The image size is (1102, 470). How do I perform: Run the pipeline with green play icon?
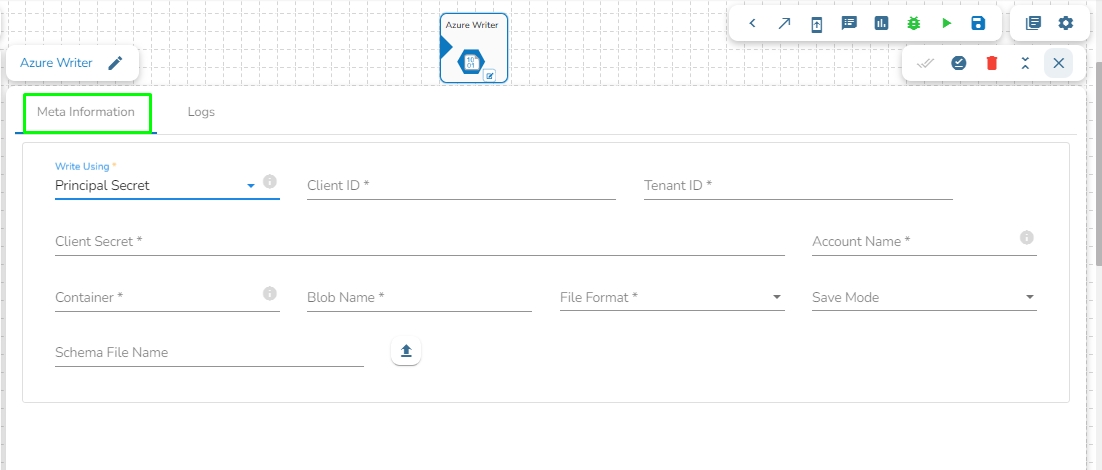(x=946, y=23)
